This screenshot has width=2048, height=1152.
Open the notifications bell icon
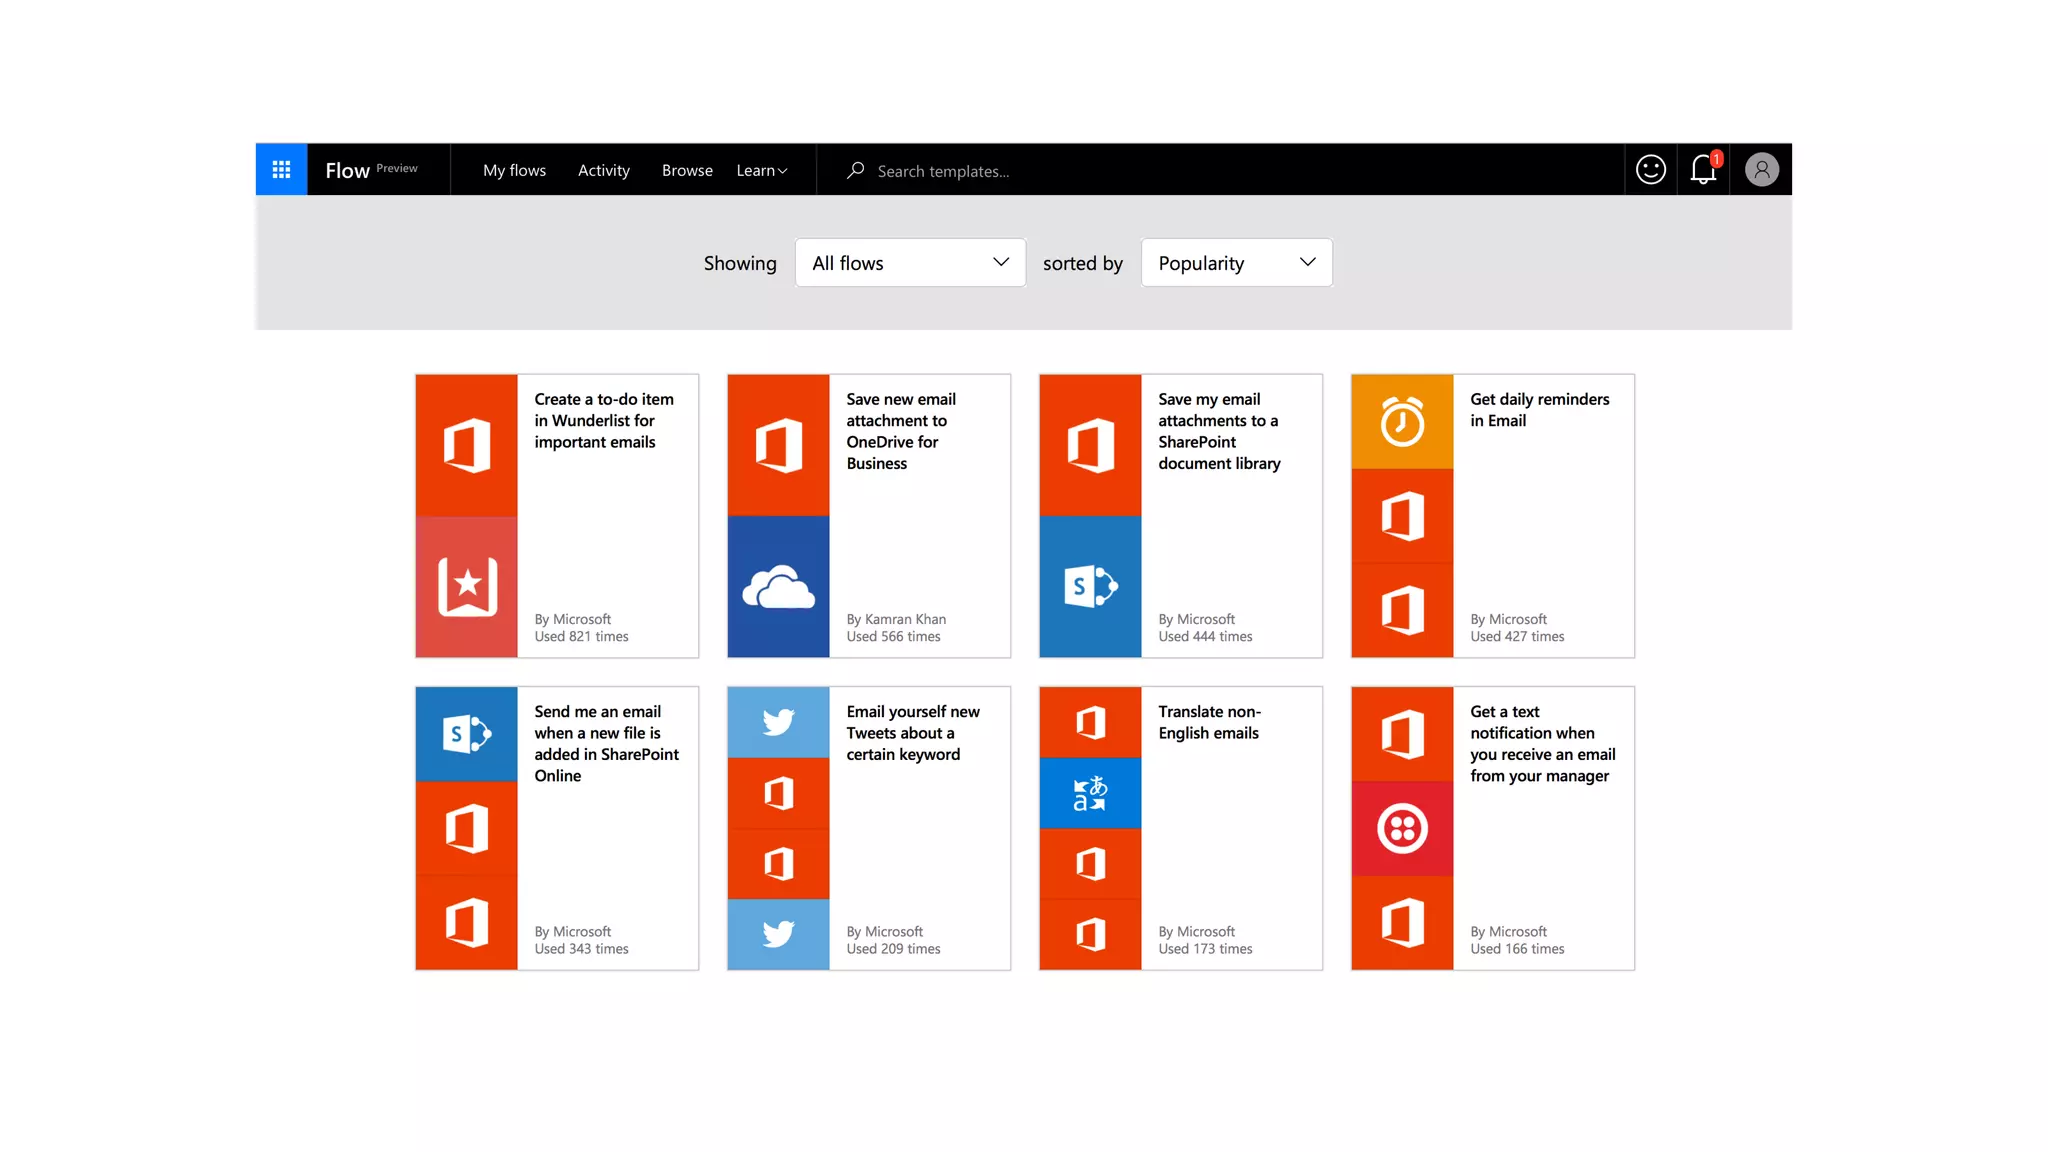click(1703, 170)
